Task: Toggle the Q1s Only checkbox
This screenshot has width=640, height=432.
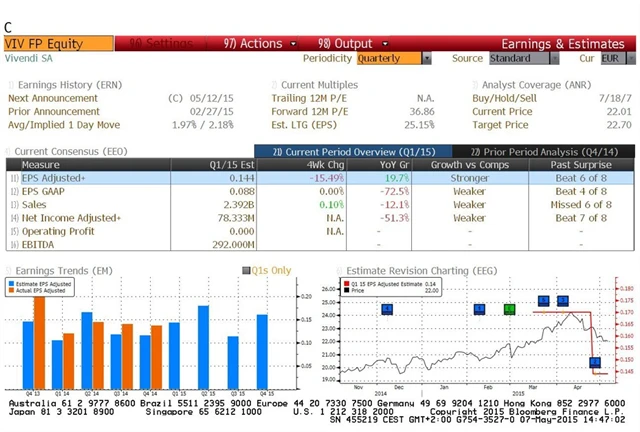Action: tap(246, 270)
